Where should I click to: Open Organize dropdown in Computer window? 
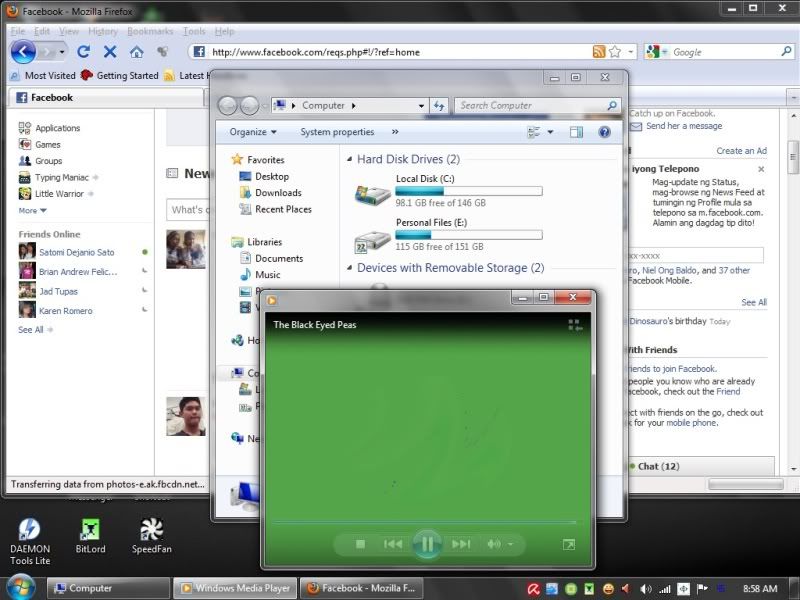coord(253,132)
